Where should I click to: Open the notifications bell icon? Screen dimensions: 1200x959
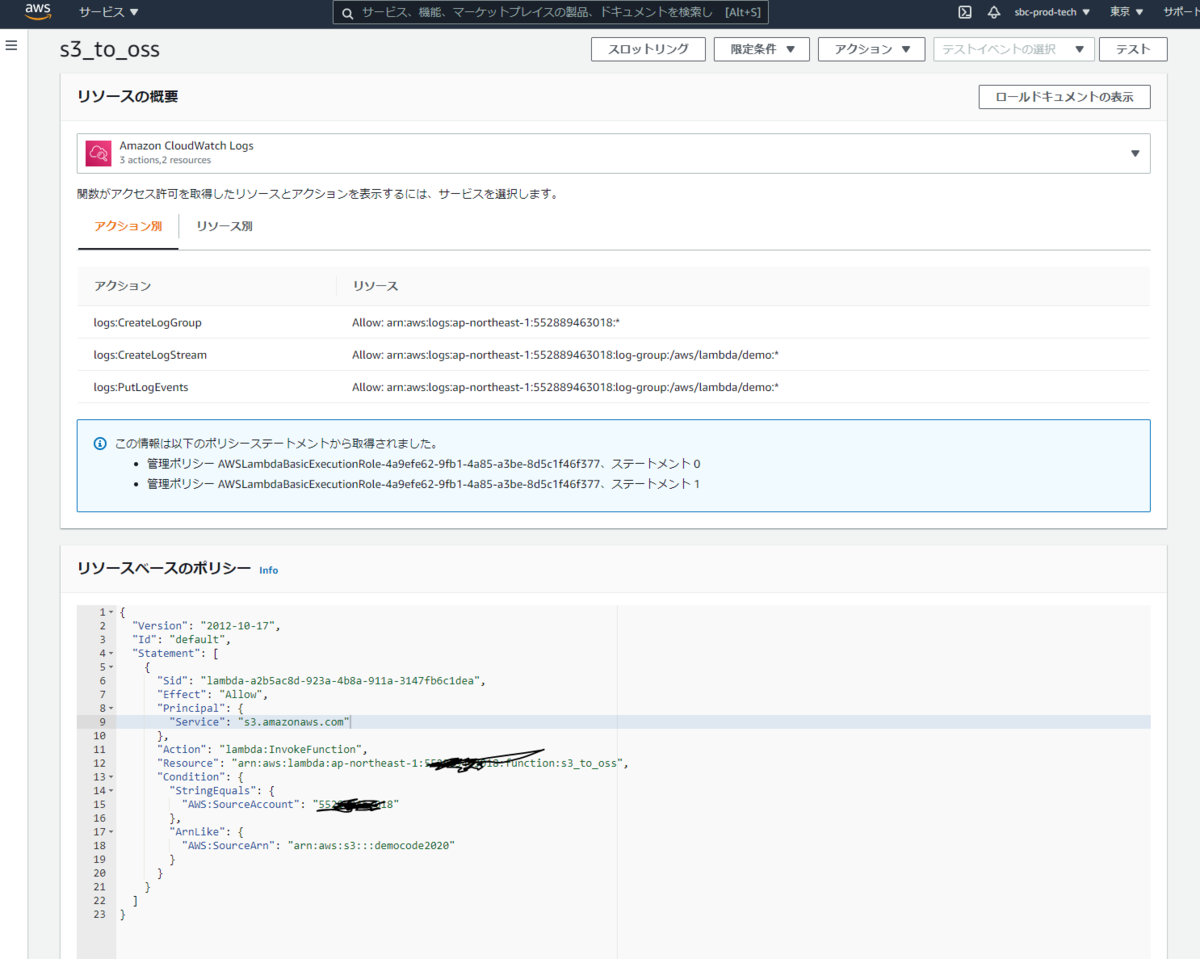994,12
